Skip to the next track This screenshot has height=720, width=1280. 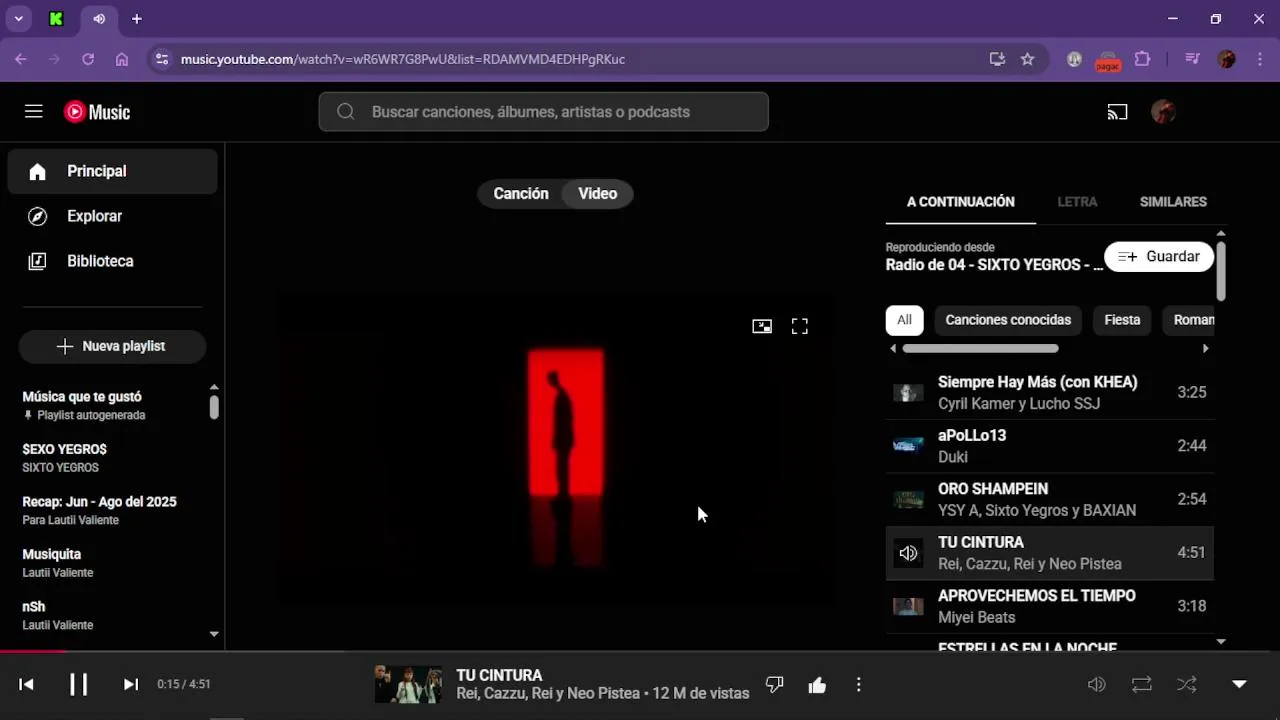[x=131, y=684]
